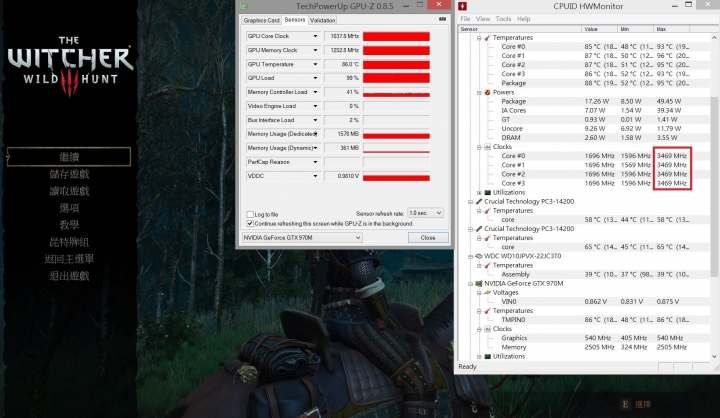Click the GPU Core Clock red graph
The height and width of the screenshot is (418, 720).
coord(396,36)
